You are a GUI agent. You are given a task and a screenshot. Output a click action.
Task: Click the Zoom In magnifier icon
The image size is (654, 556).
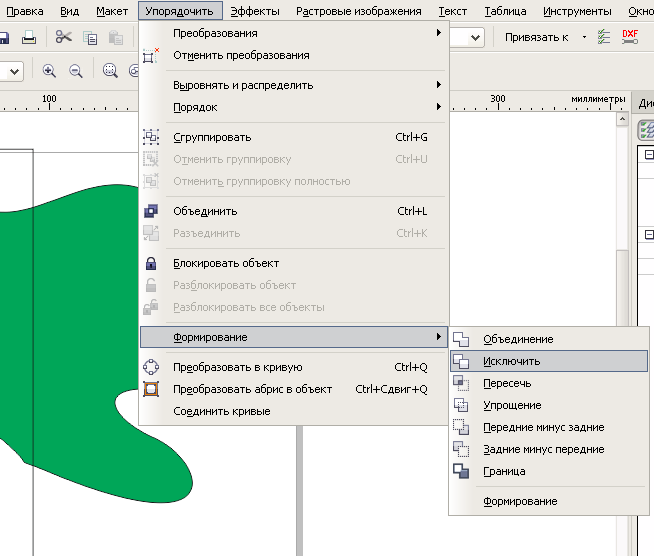pos(49,70)
